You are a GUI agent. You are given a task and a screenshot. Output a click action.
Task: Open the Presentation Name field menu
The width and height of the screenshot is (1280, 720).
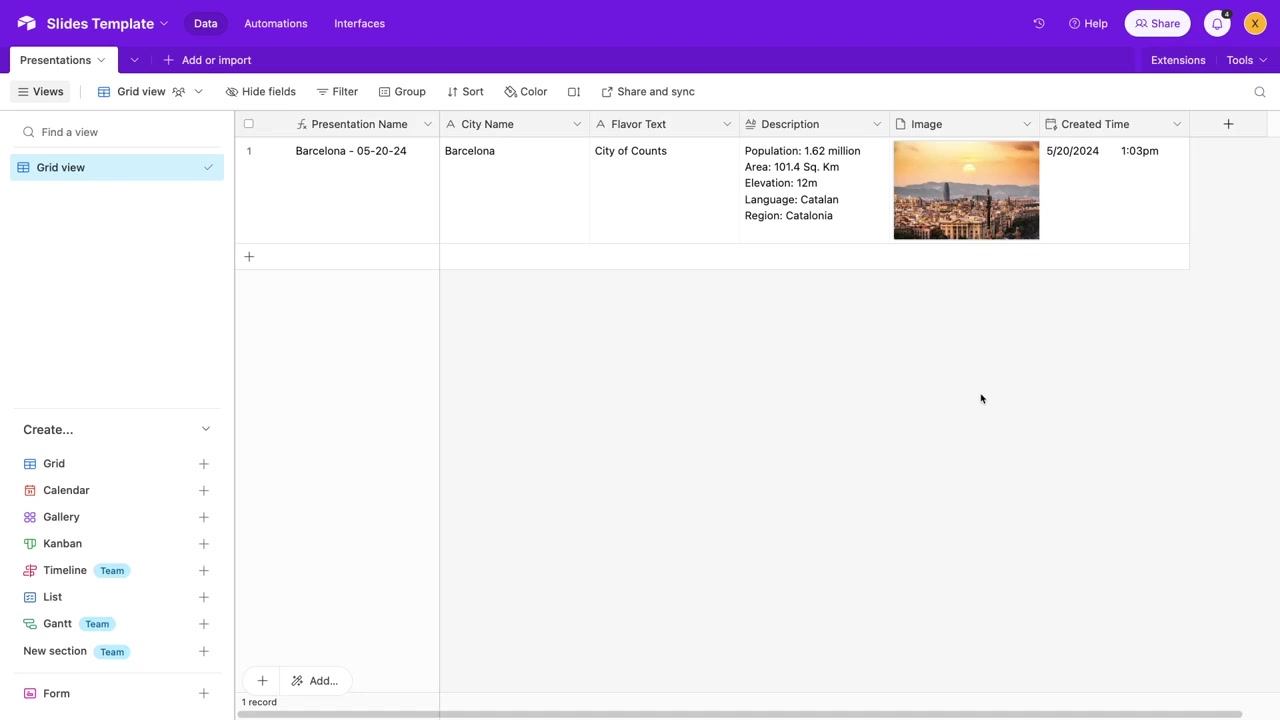pyautogui.click(x=427, y=124)
